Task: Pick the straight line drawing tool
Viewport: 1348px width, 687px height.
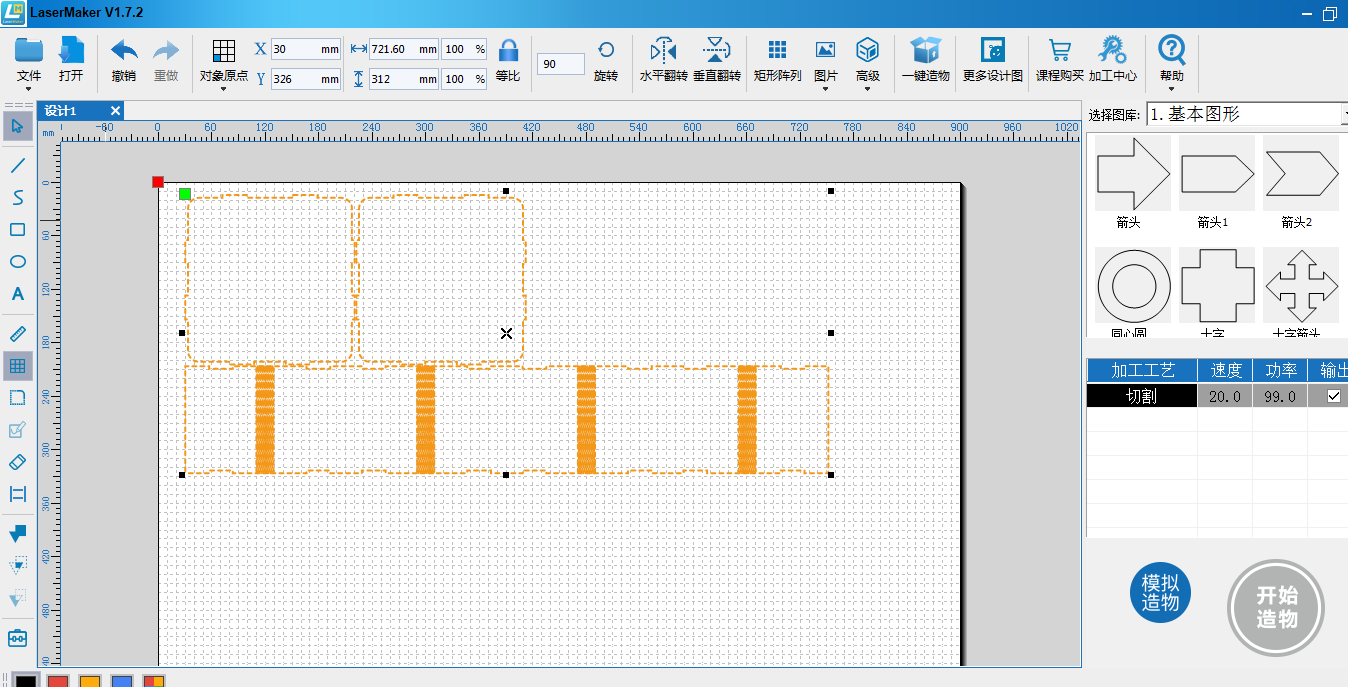Action: coord(17,165)
